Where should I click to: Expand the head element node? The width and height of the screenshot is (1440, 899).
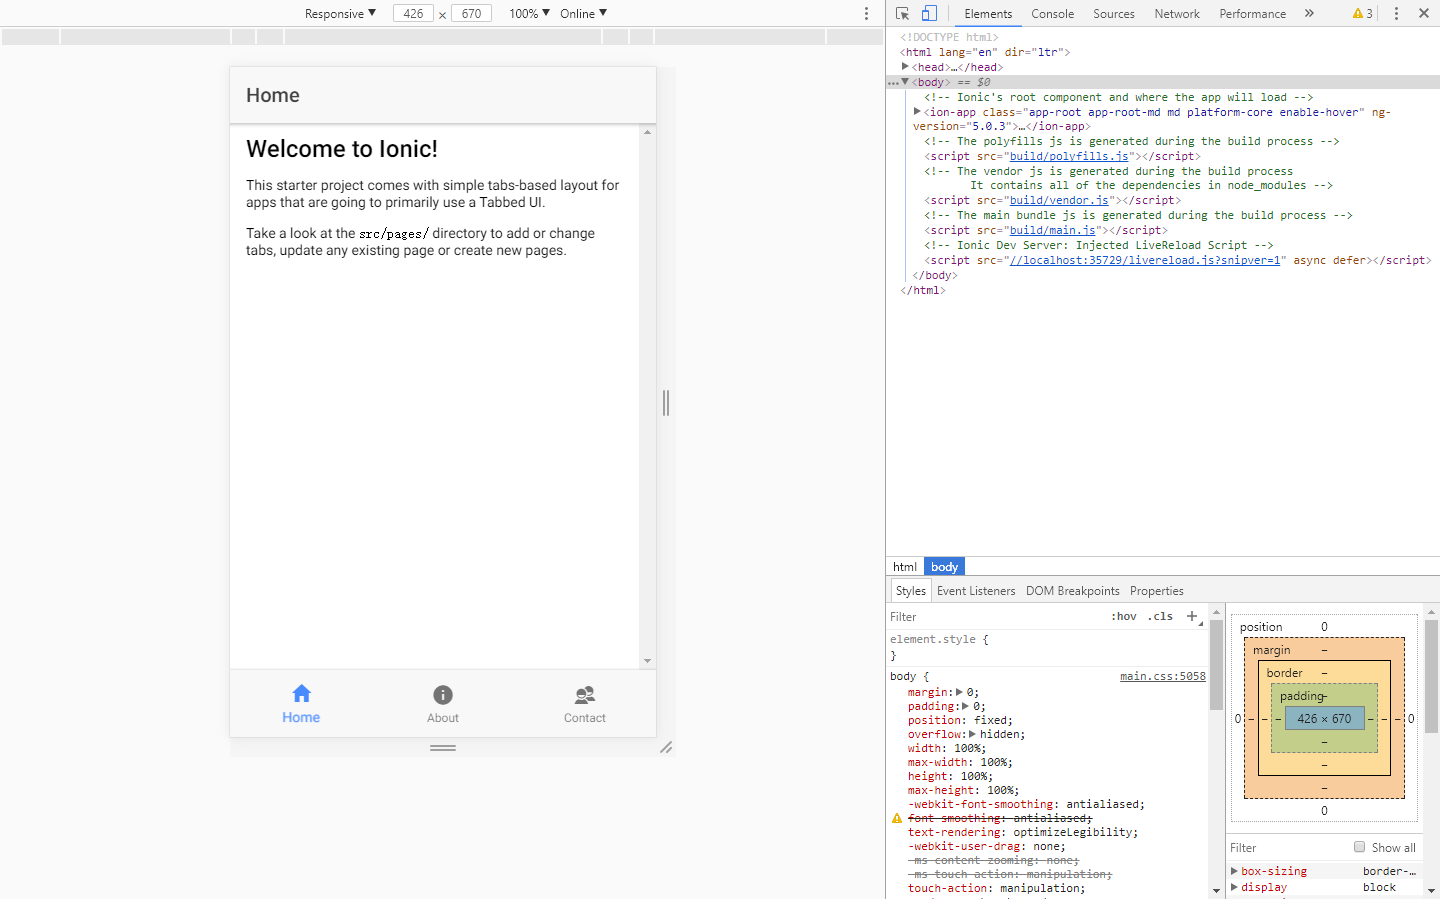tap(905, 67)
